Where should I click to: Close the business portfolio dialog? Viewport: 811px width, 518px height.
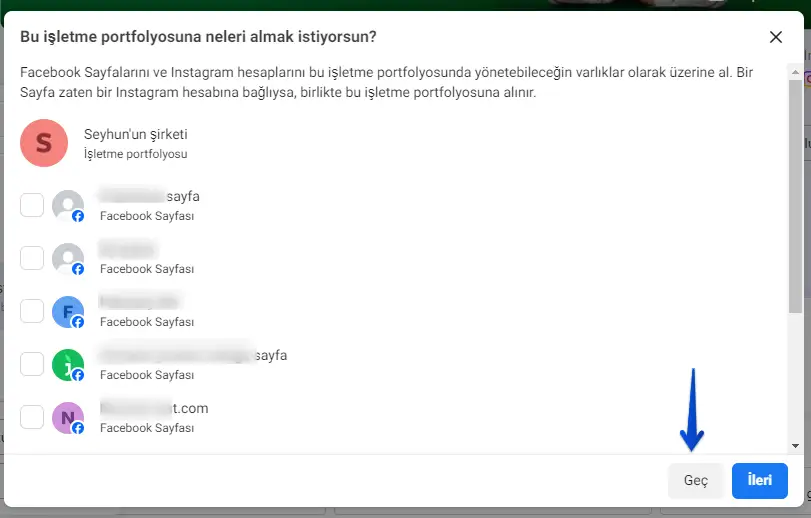pos(776,37)
